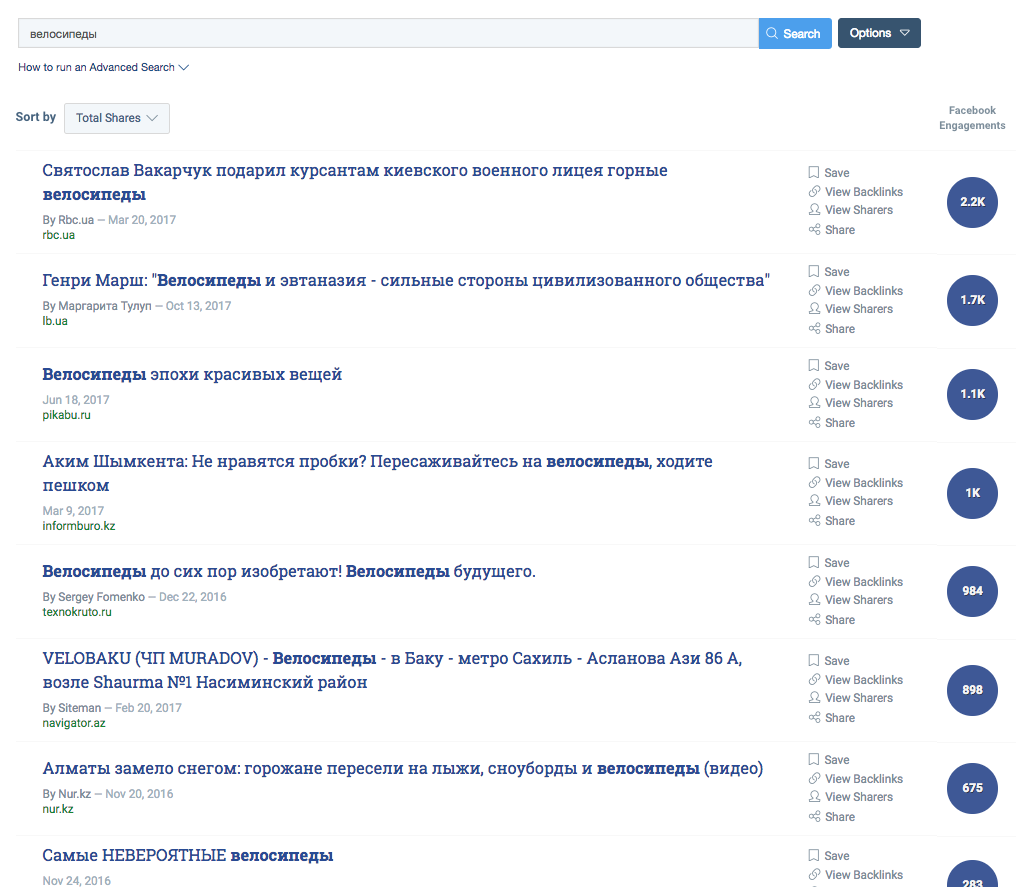Click View Sharers person icon for the rbc.ua article

pos(814,209)
